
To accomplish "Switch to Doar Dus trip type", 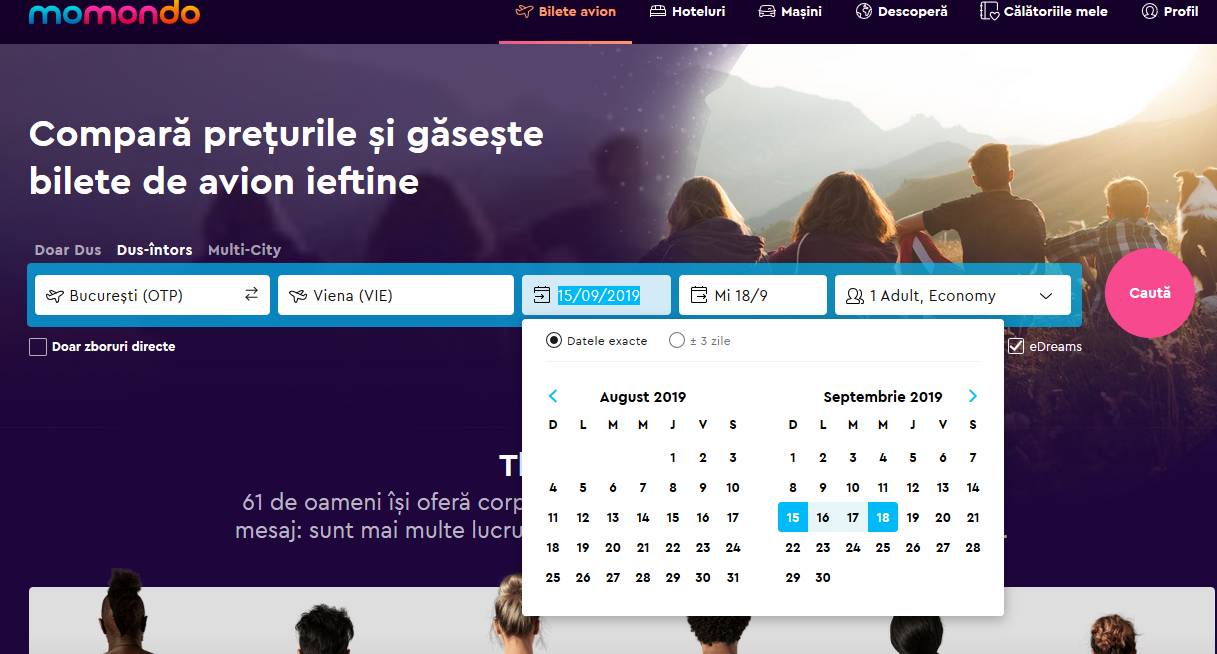I will pyautogui.click(x=68, y=250).
